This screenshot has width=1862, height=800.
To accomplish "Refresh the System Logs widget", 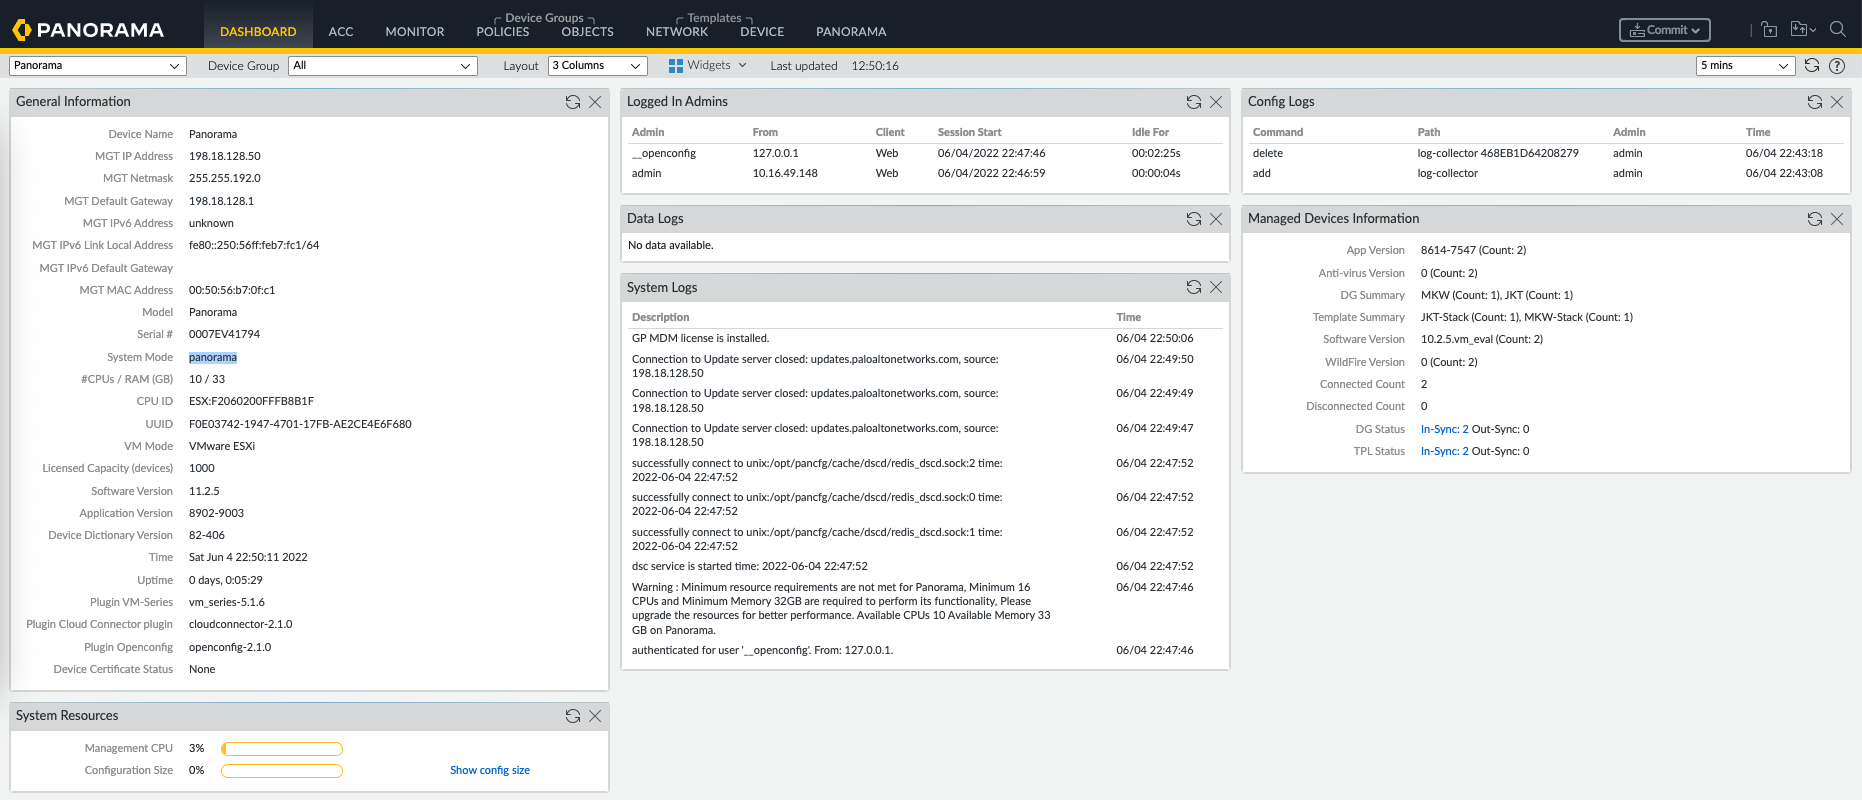I will [x=1193, y=288].
